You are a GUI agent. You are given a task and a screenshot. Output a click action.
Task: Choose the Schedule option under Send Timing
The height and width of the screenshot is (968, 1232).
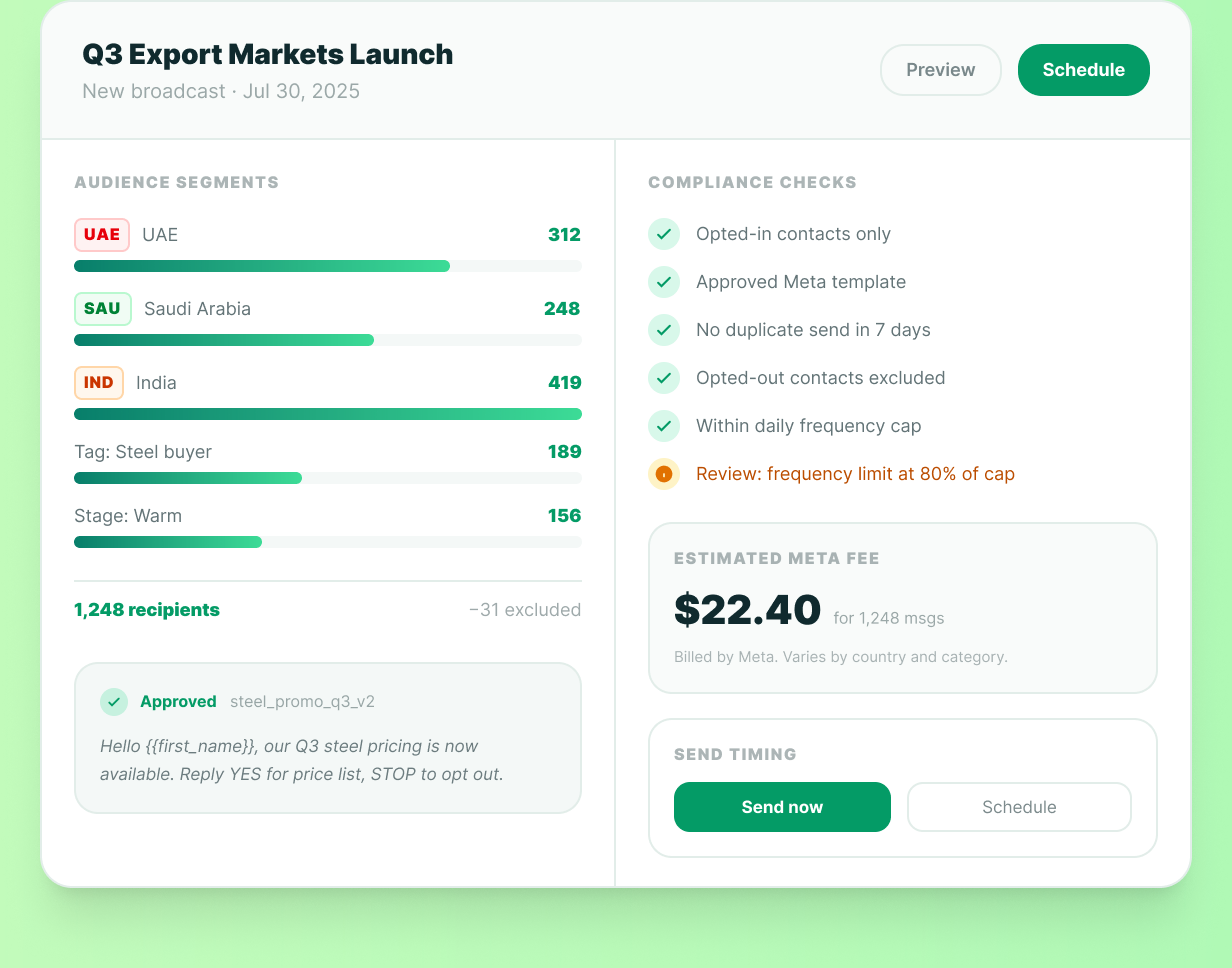pos(1019,807)
